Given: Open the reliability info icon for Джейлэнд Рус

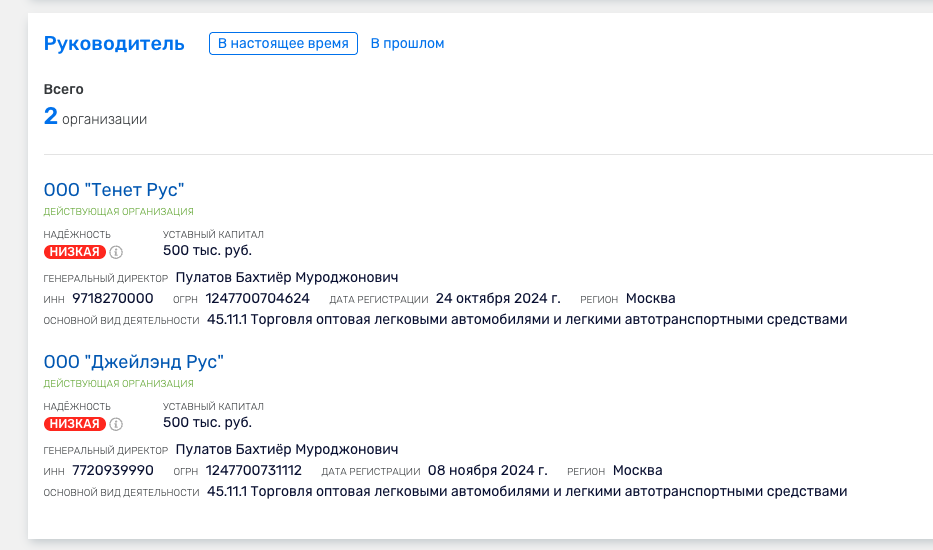Looking at the screenshot, I should coord(116,424).
